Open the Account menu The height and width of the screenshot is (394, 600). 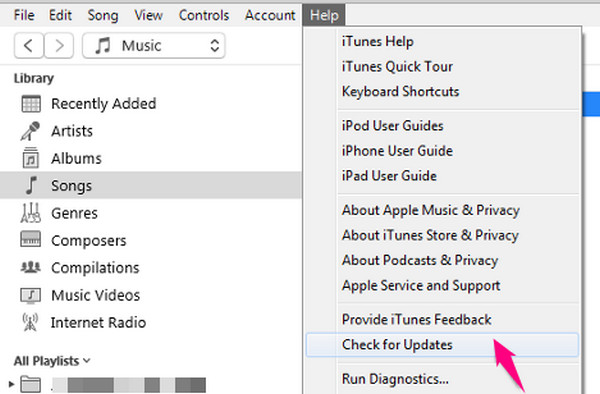tap(270, 15)
